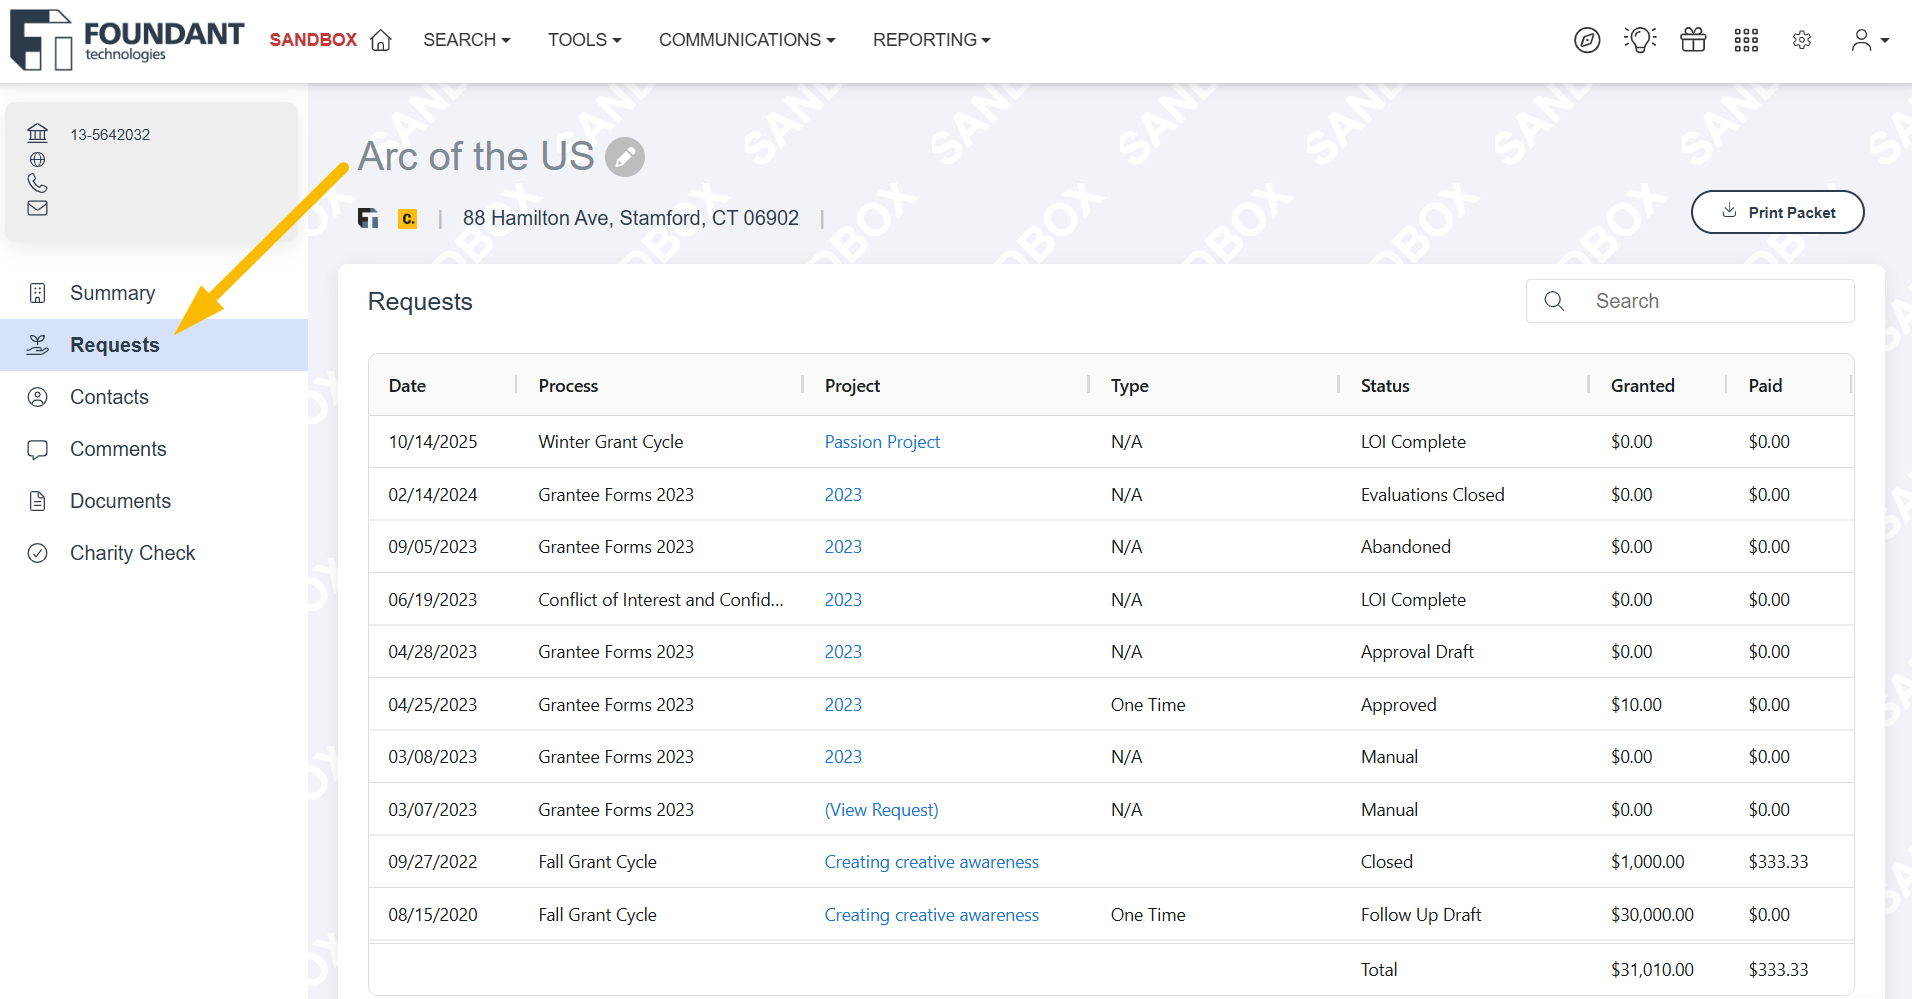
Task: Open Creating creative awareness link dated 09/27/2022
Action: 931,862
